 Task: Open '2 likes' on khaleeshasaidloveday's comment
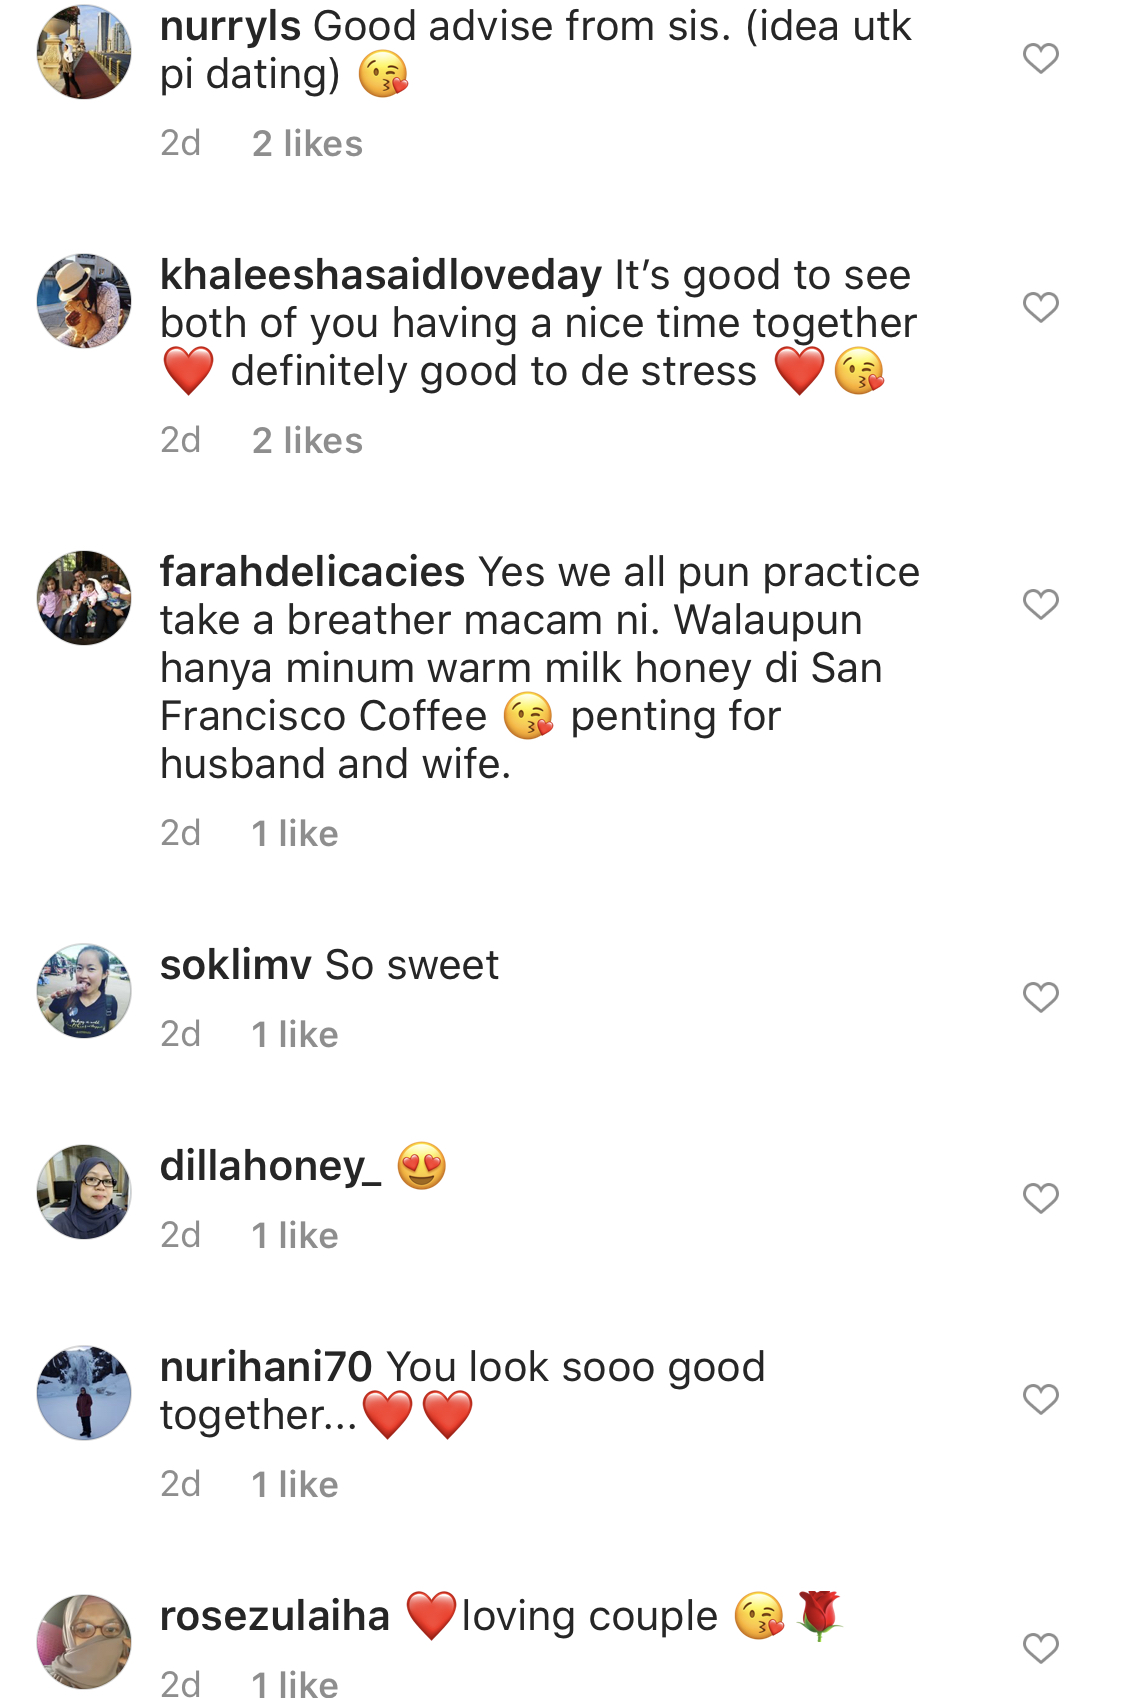pos(307,441)
